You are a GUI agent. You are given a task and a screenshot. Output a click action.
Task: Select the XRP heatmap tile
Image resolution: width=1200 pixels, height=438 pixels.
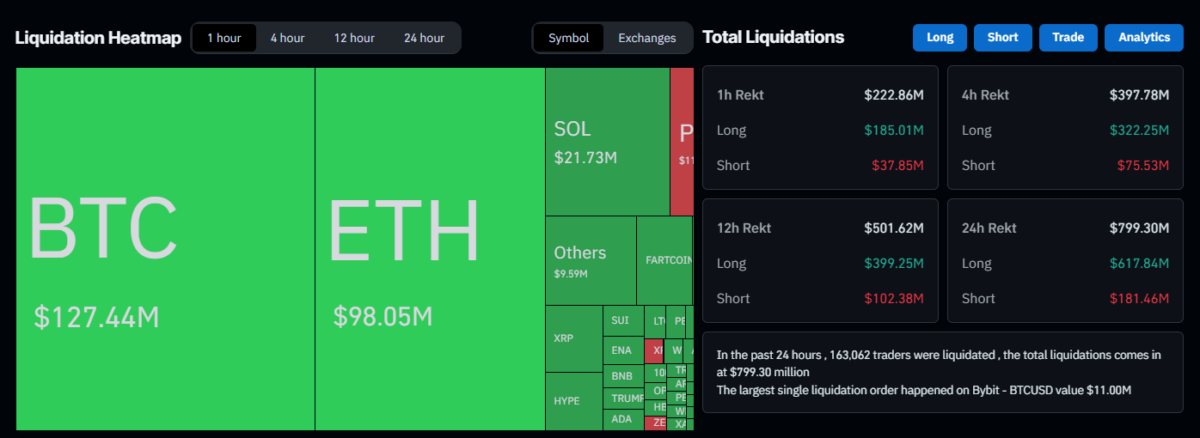click(x=573, y=338)
